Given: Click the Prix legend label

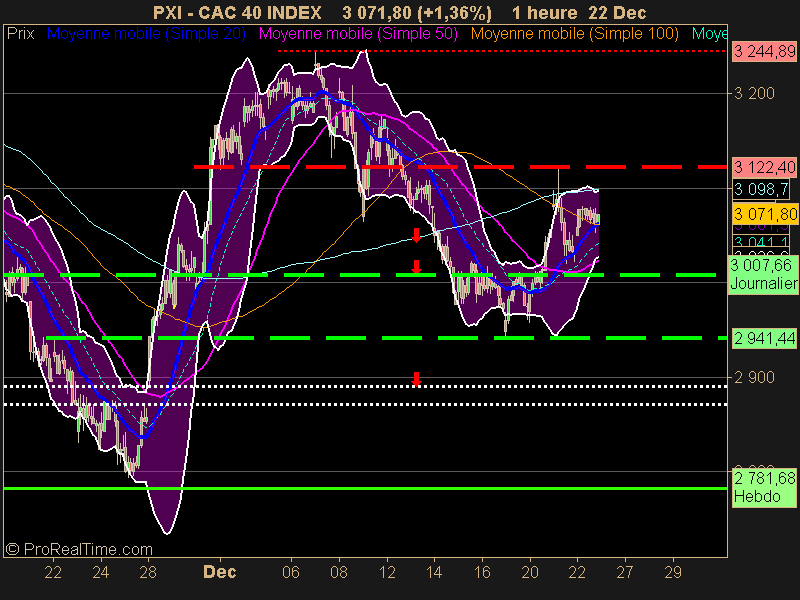Looking at the screenshot, I should (x=20, y=34).
